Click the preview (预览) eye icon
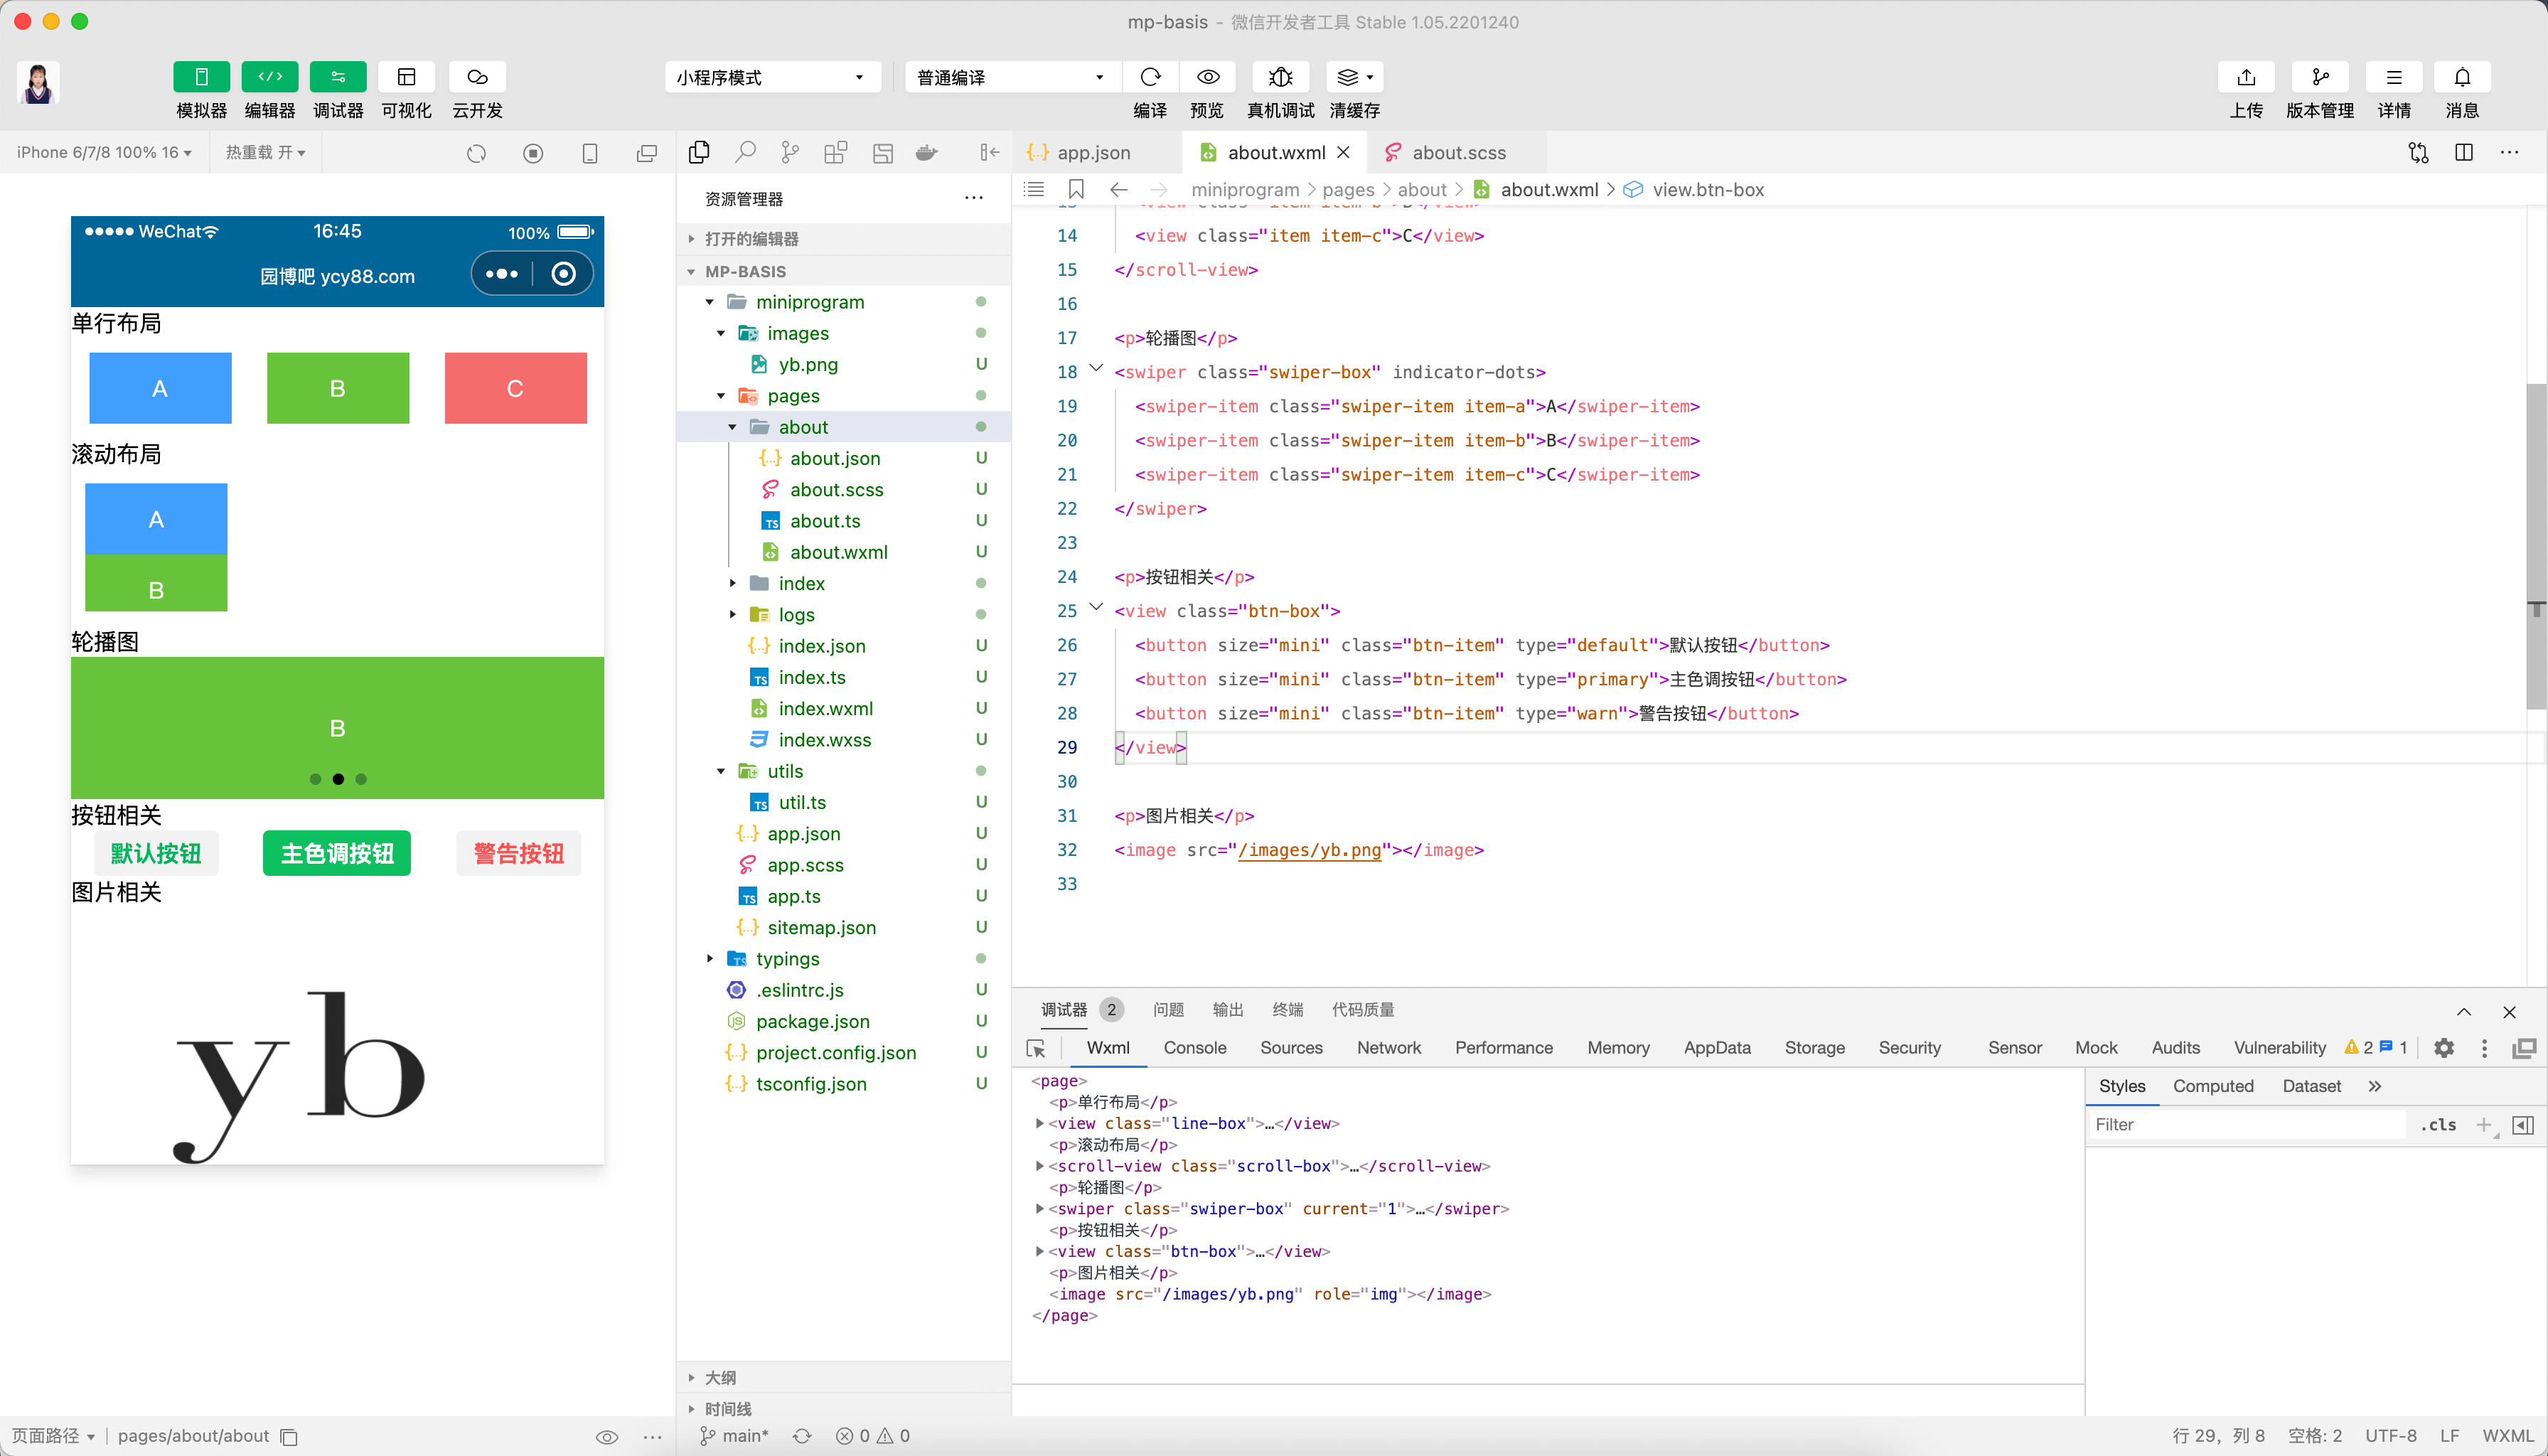Image resolution: width=2548 pixels, height=1456 pixels. click(1207, 77)
